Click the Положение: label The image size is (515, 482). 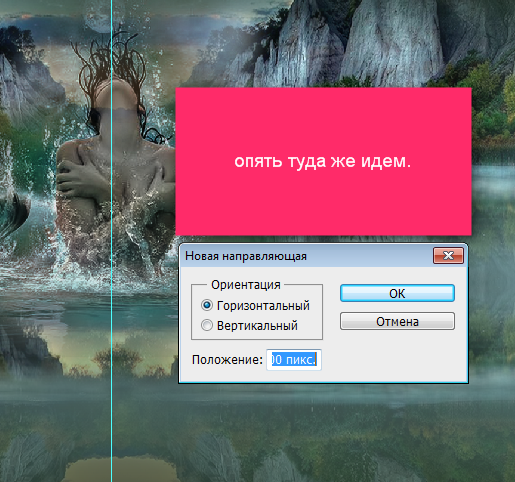227,360
